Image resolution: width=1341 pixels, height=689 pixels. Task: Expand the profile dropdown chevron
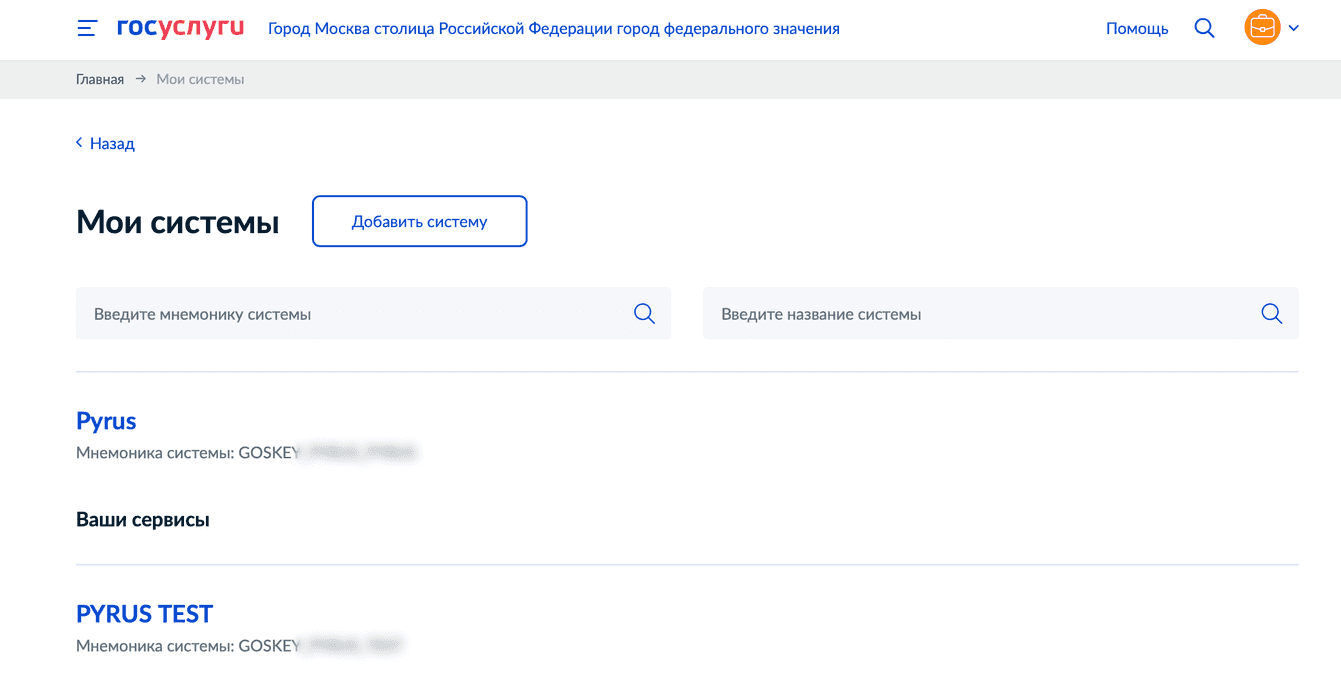click(x=1294, y=29)
